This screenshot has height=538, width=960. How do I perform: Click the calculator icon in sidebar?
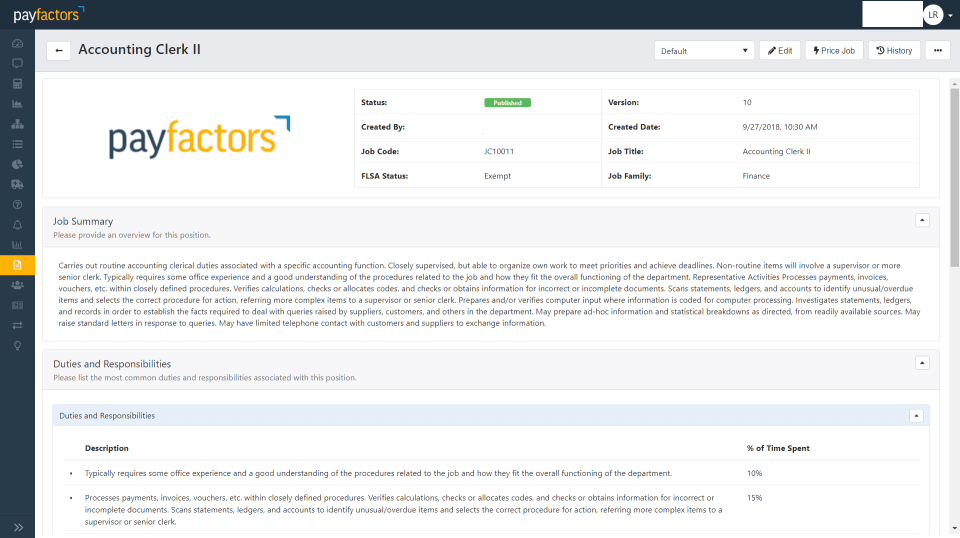coord(17,83)
